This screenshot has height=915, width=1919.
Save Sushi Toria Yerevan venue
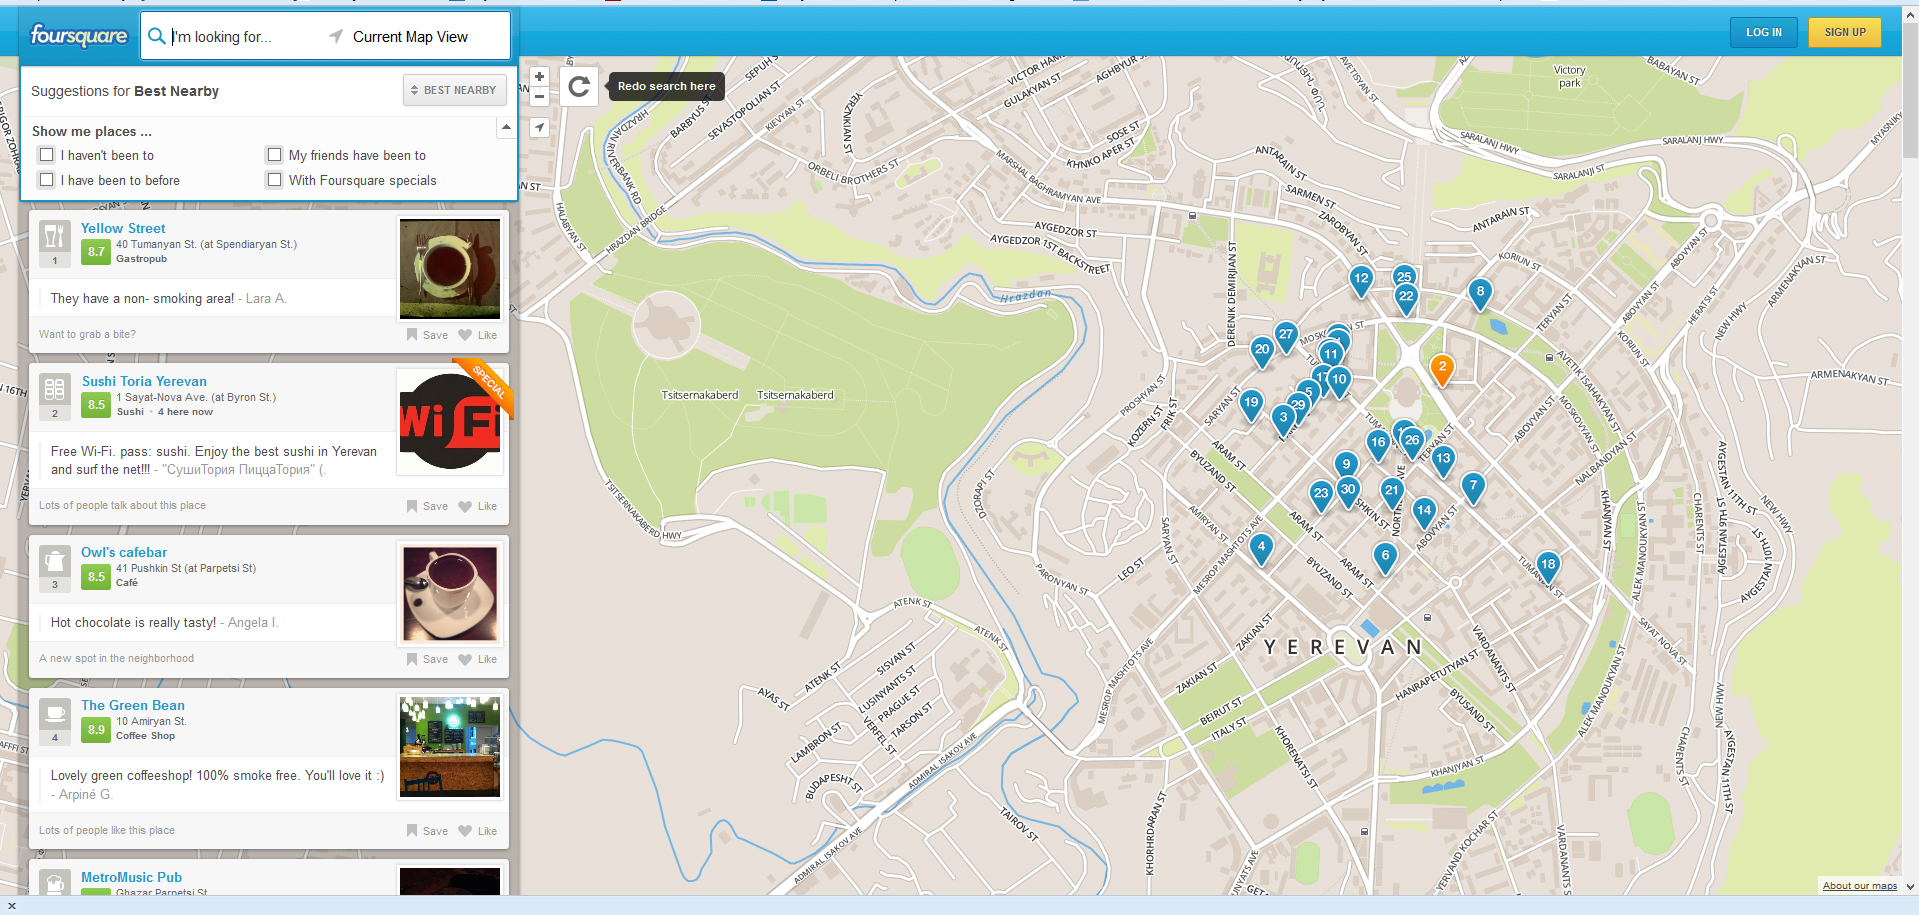[x=427, y=506]
